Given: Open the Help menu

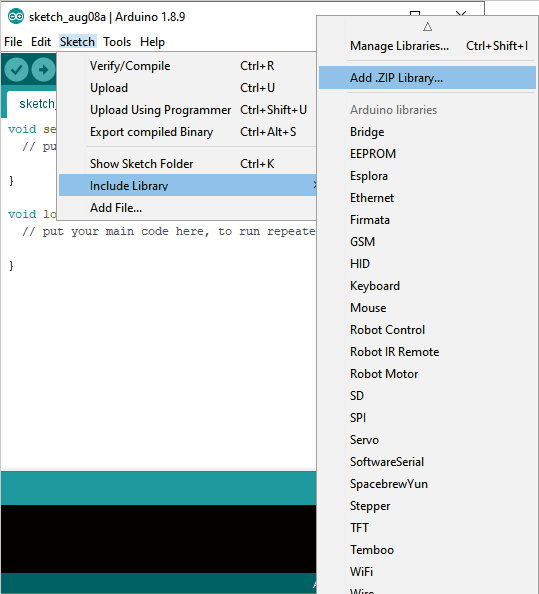Looking at the screenshot, I should click(152, 42).
